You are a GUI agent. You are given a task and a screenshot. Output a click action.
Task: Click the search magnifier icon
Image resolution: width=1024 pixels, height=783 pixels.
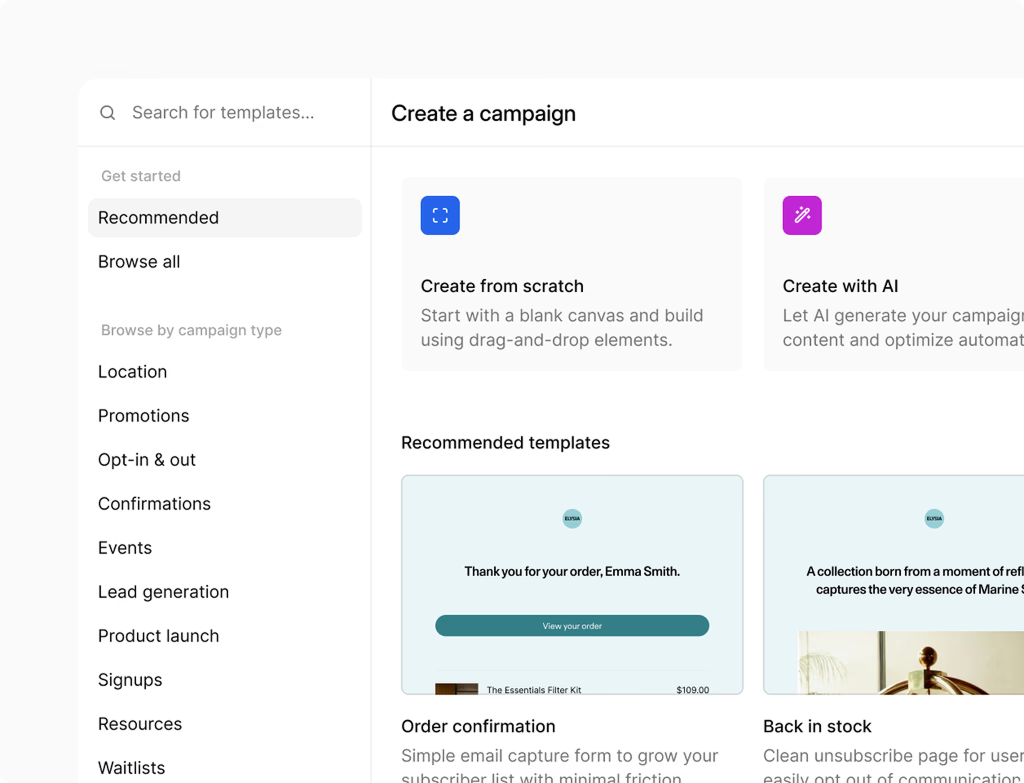coord(107,112)
